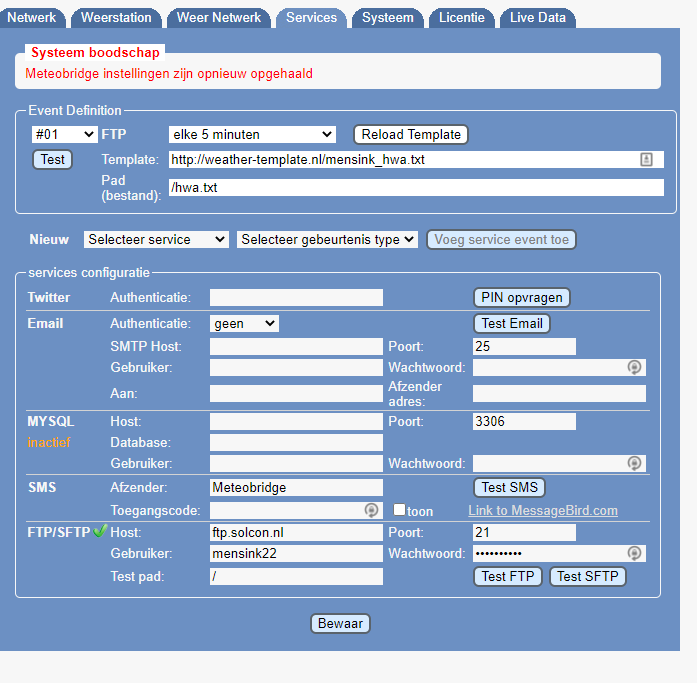Expand the Email Authenticatie 'geen' dropdown
This screenshot has width=697, height=683.
pos(244,324)
